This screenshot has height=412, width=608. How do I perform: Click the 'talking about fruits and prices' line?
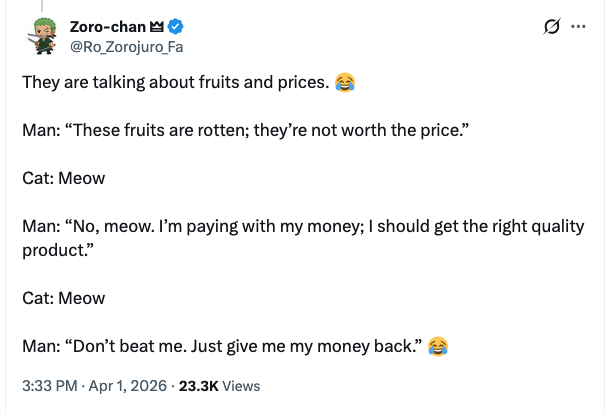[175, 82]
